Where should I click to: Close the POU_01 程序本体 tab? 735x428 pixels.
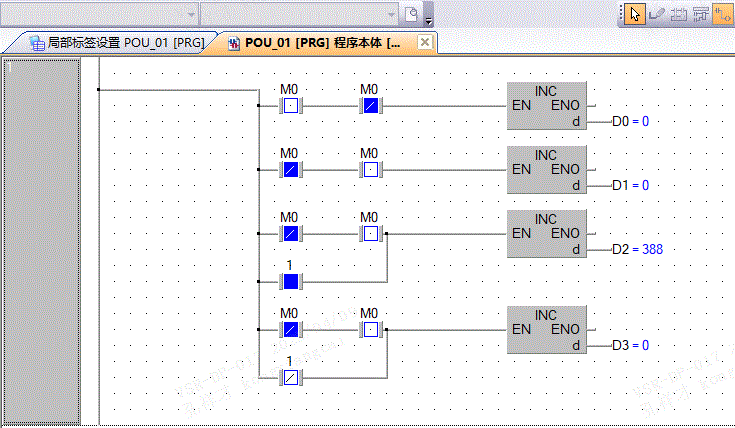424,42
